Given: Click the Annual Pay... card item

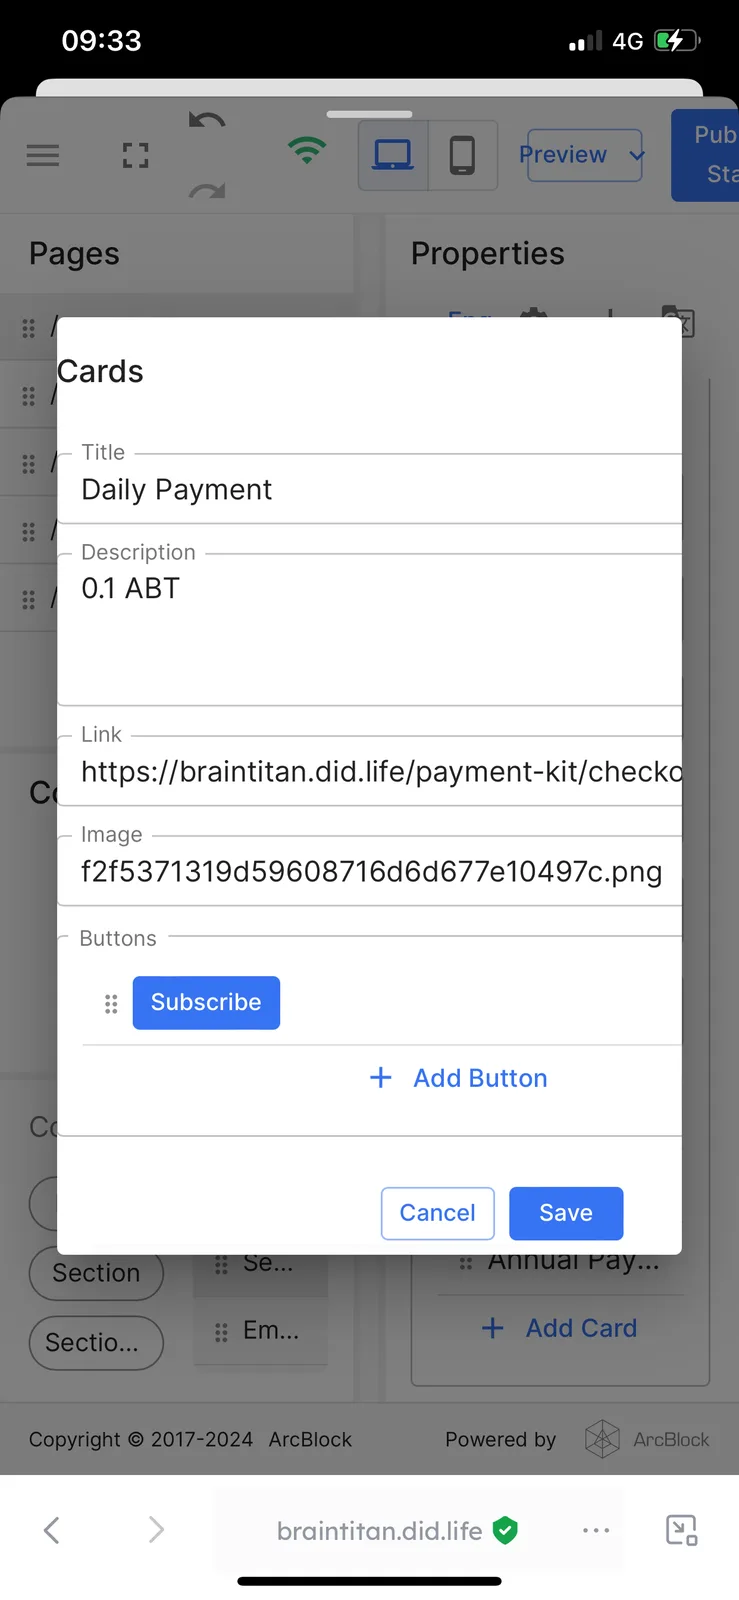Looking at the screenshot, I should coord(574,1262).
